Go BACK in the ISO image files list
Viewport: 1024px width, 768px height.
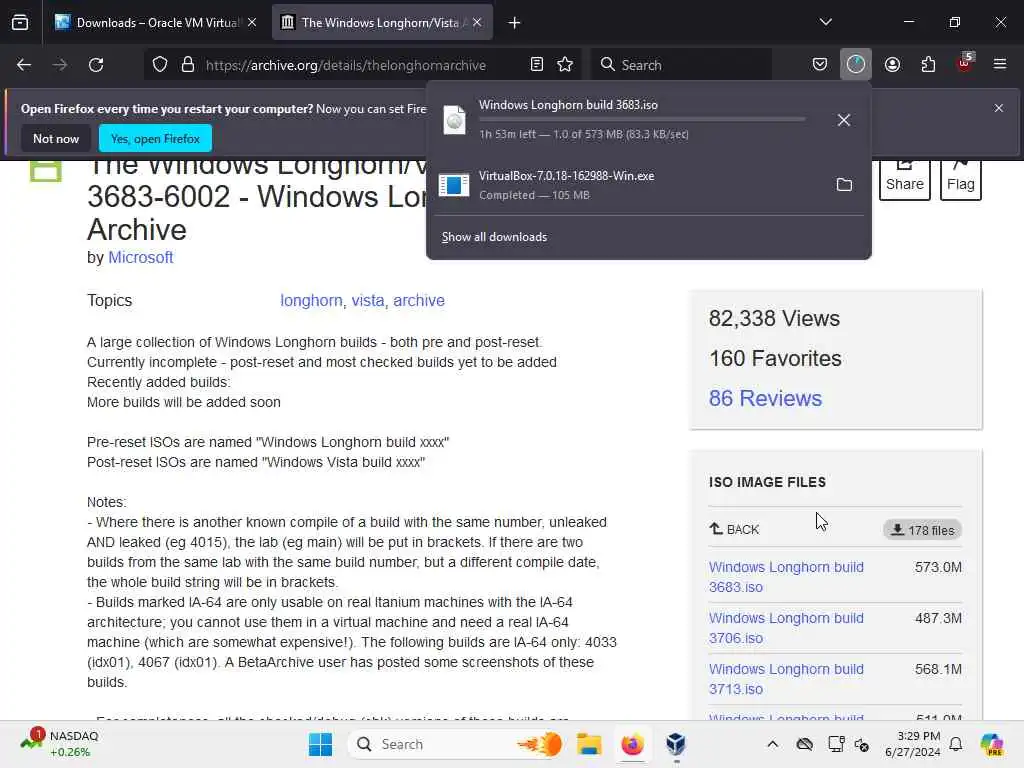[735, 529]
